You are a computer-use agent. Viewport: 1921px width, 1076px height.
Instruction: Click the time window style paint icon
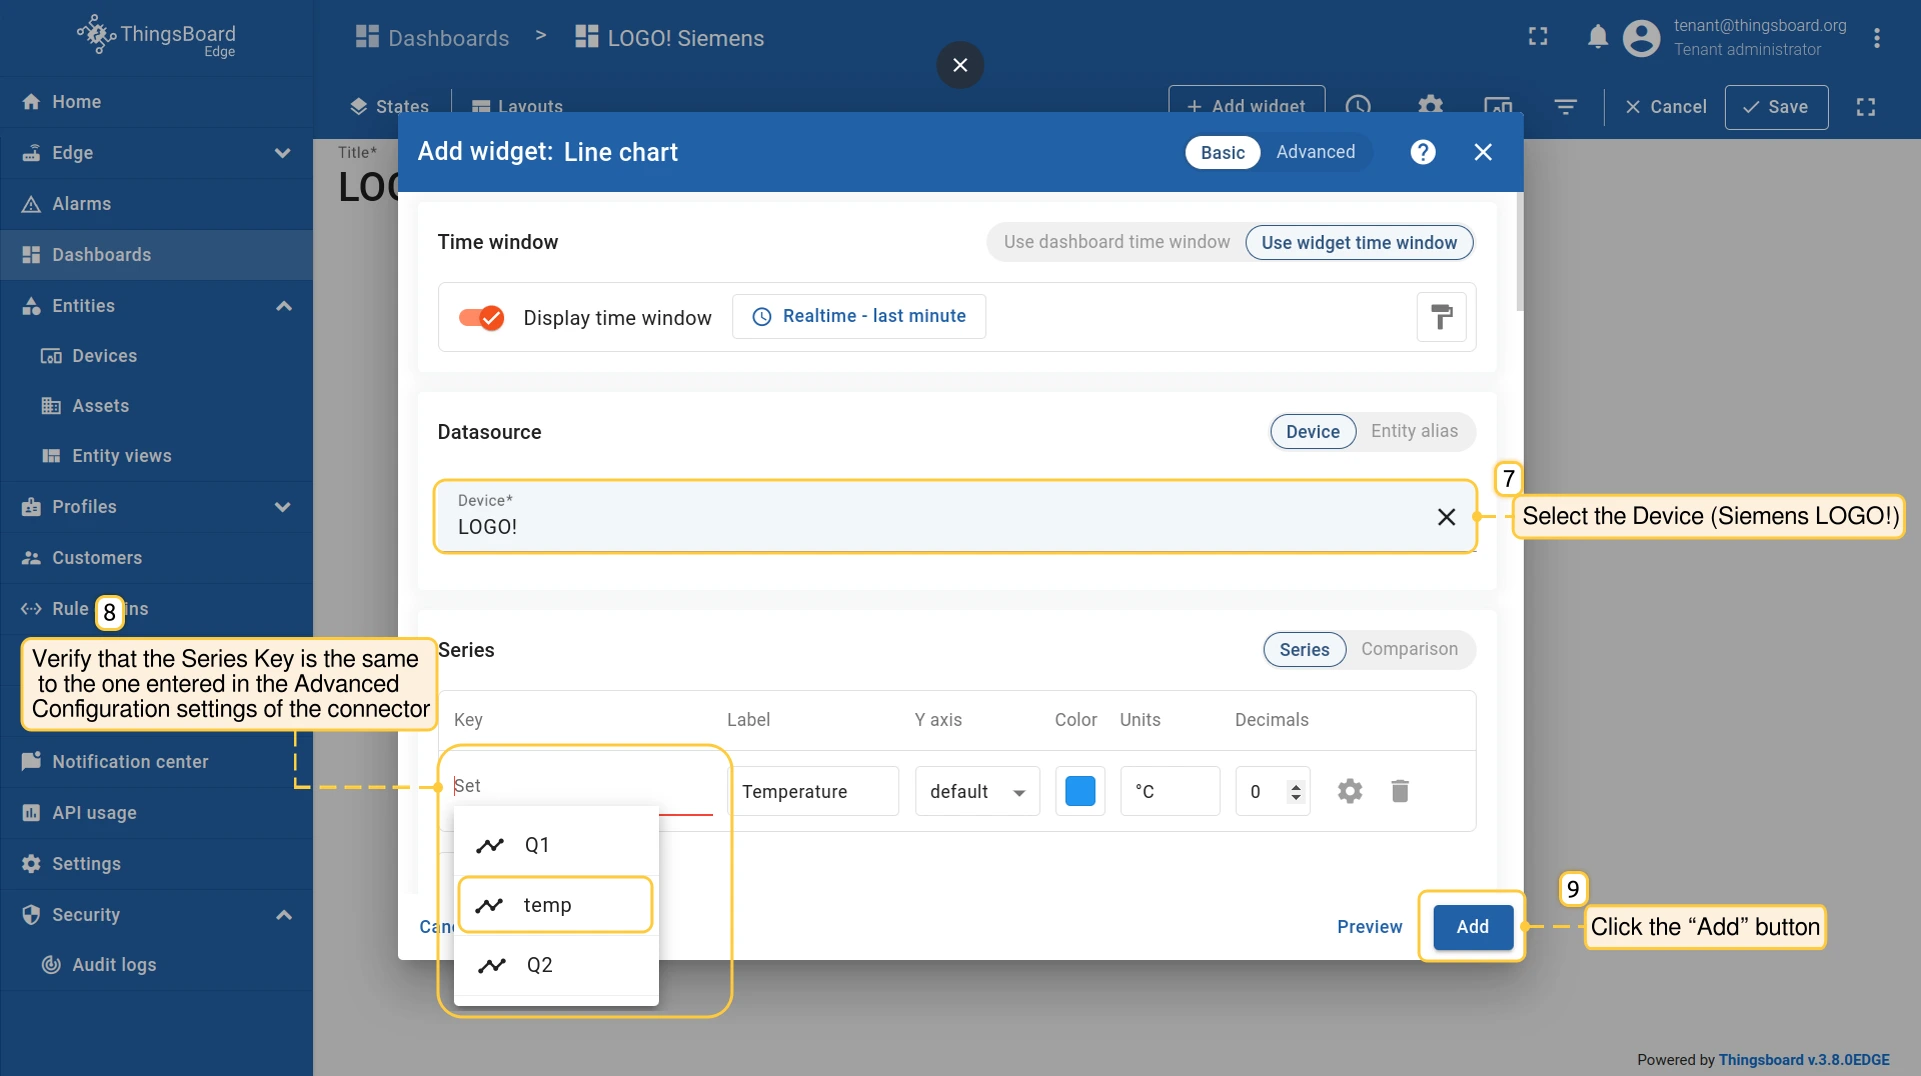click(x=1441, y=317)
